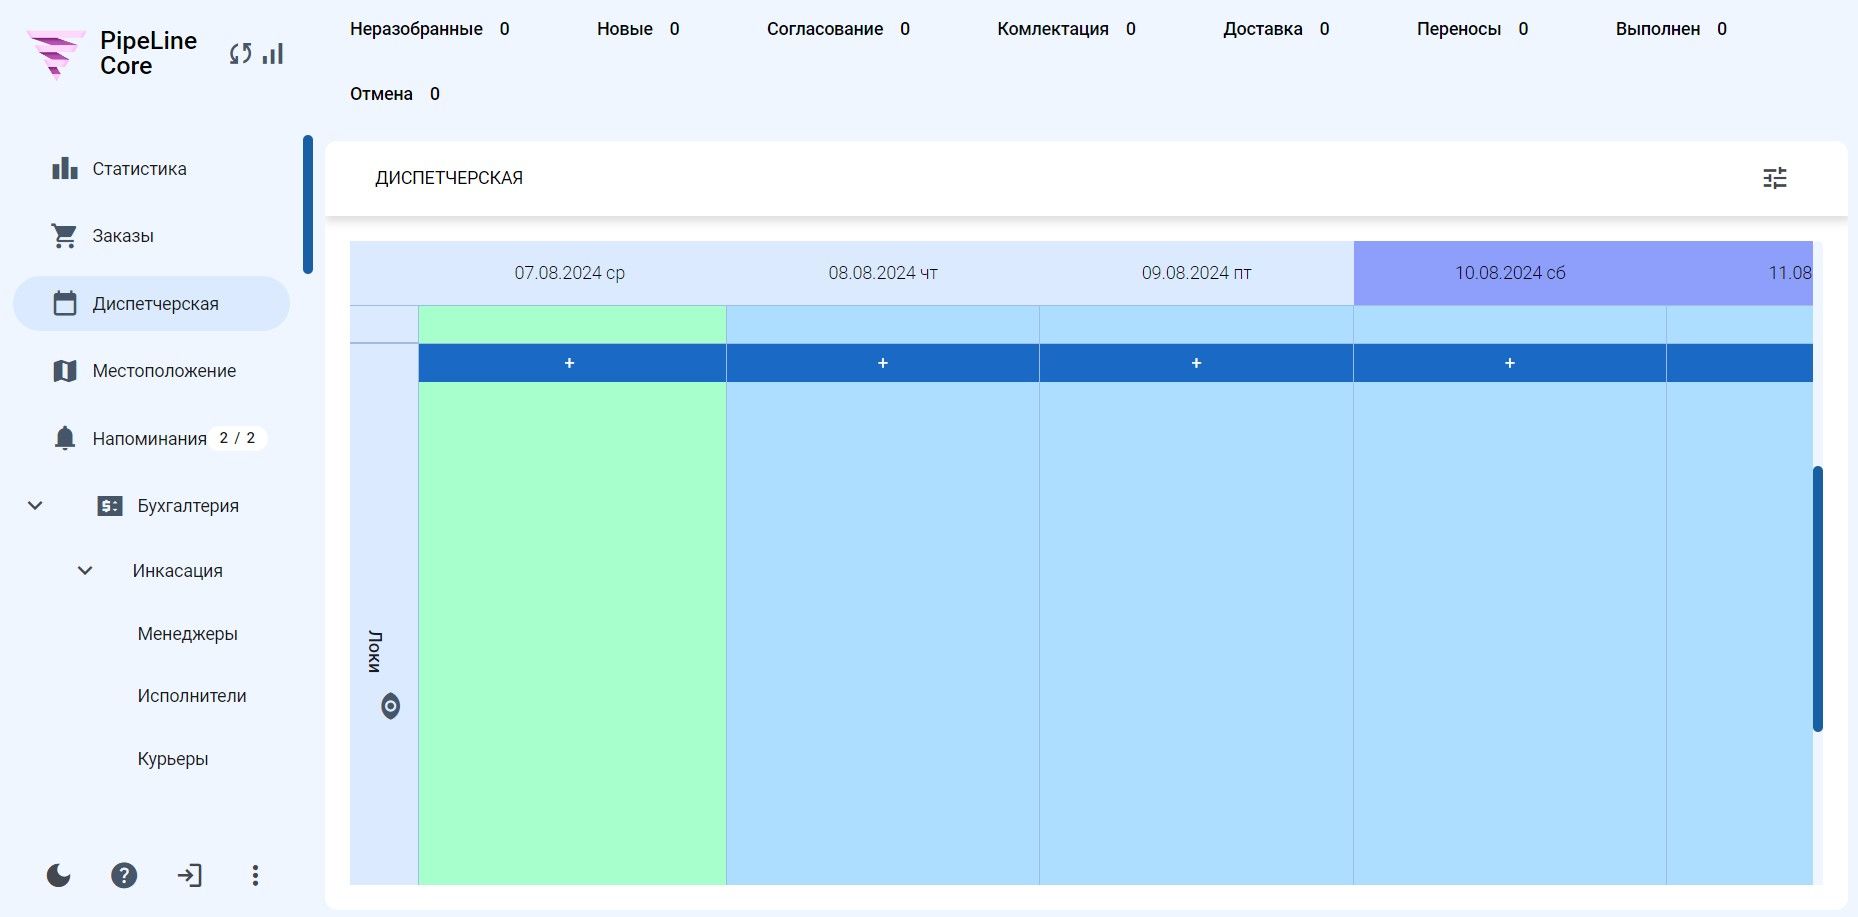Viewport: 1858px width, 917px height.
Task: Select the 07.08.2024 ср date header
Action: pyautogui.click(x=570, y=273)
